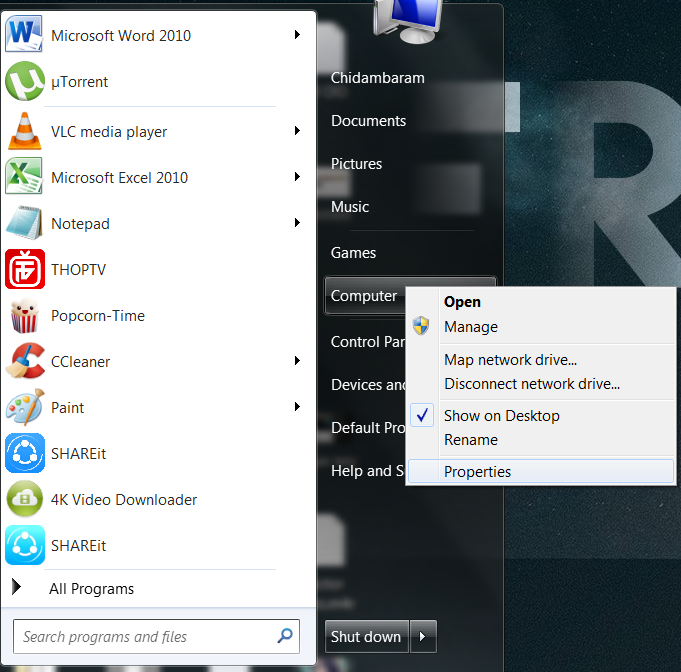681x672 pixels.
Task: Expand Paint jump list arrow
Action: pyautogui.click(x=298, y=407)
